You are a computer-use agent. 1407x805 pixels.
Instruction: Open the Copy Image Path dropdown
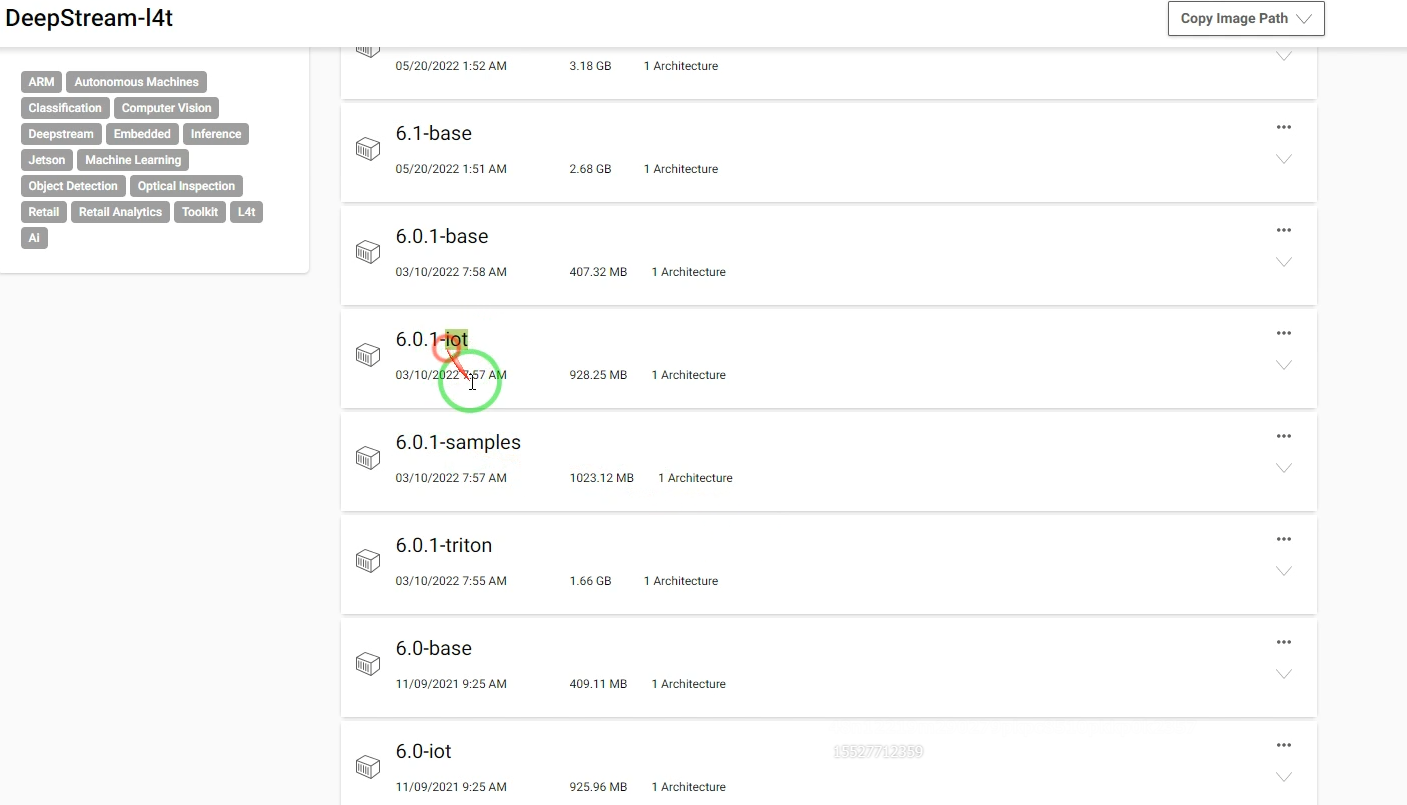(x=1246, y=19)
